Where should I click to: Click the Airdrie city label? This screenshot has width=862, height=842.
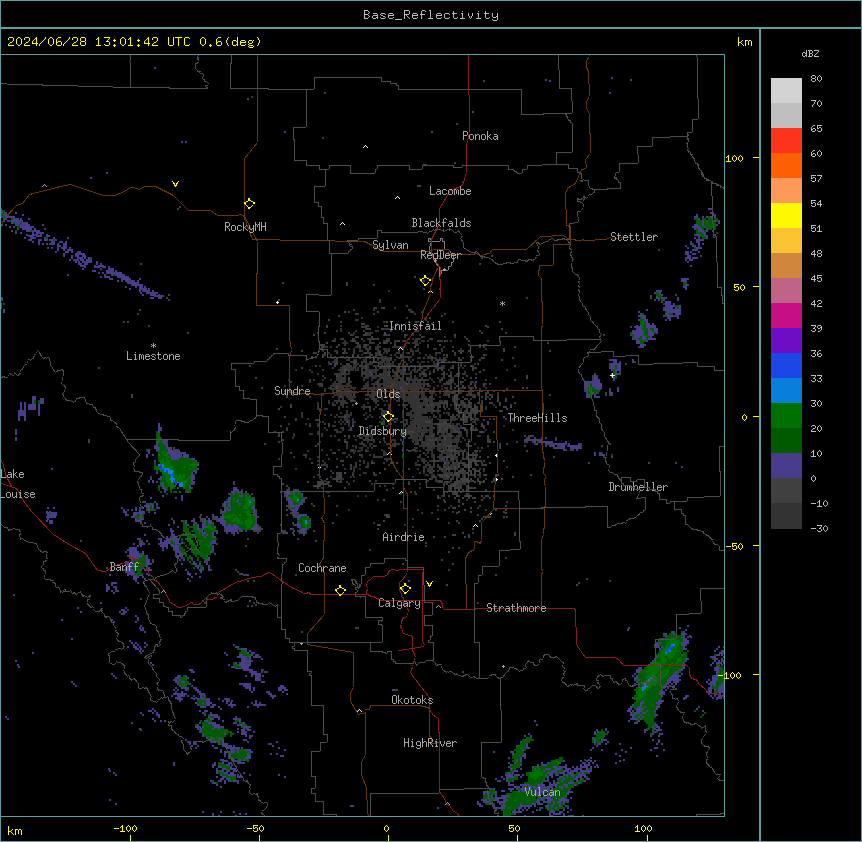[403, 537]
